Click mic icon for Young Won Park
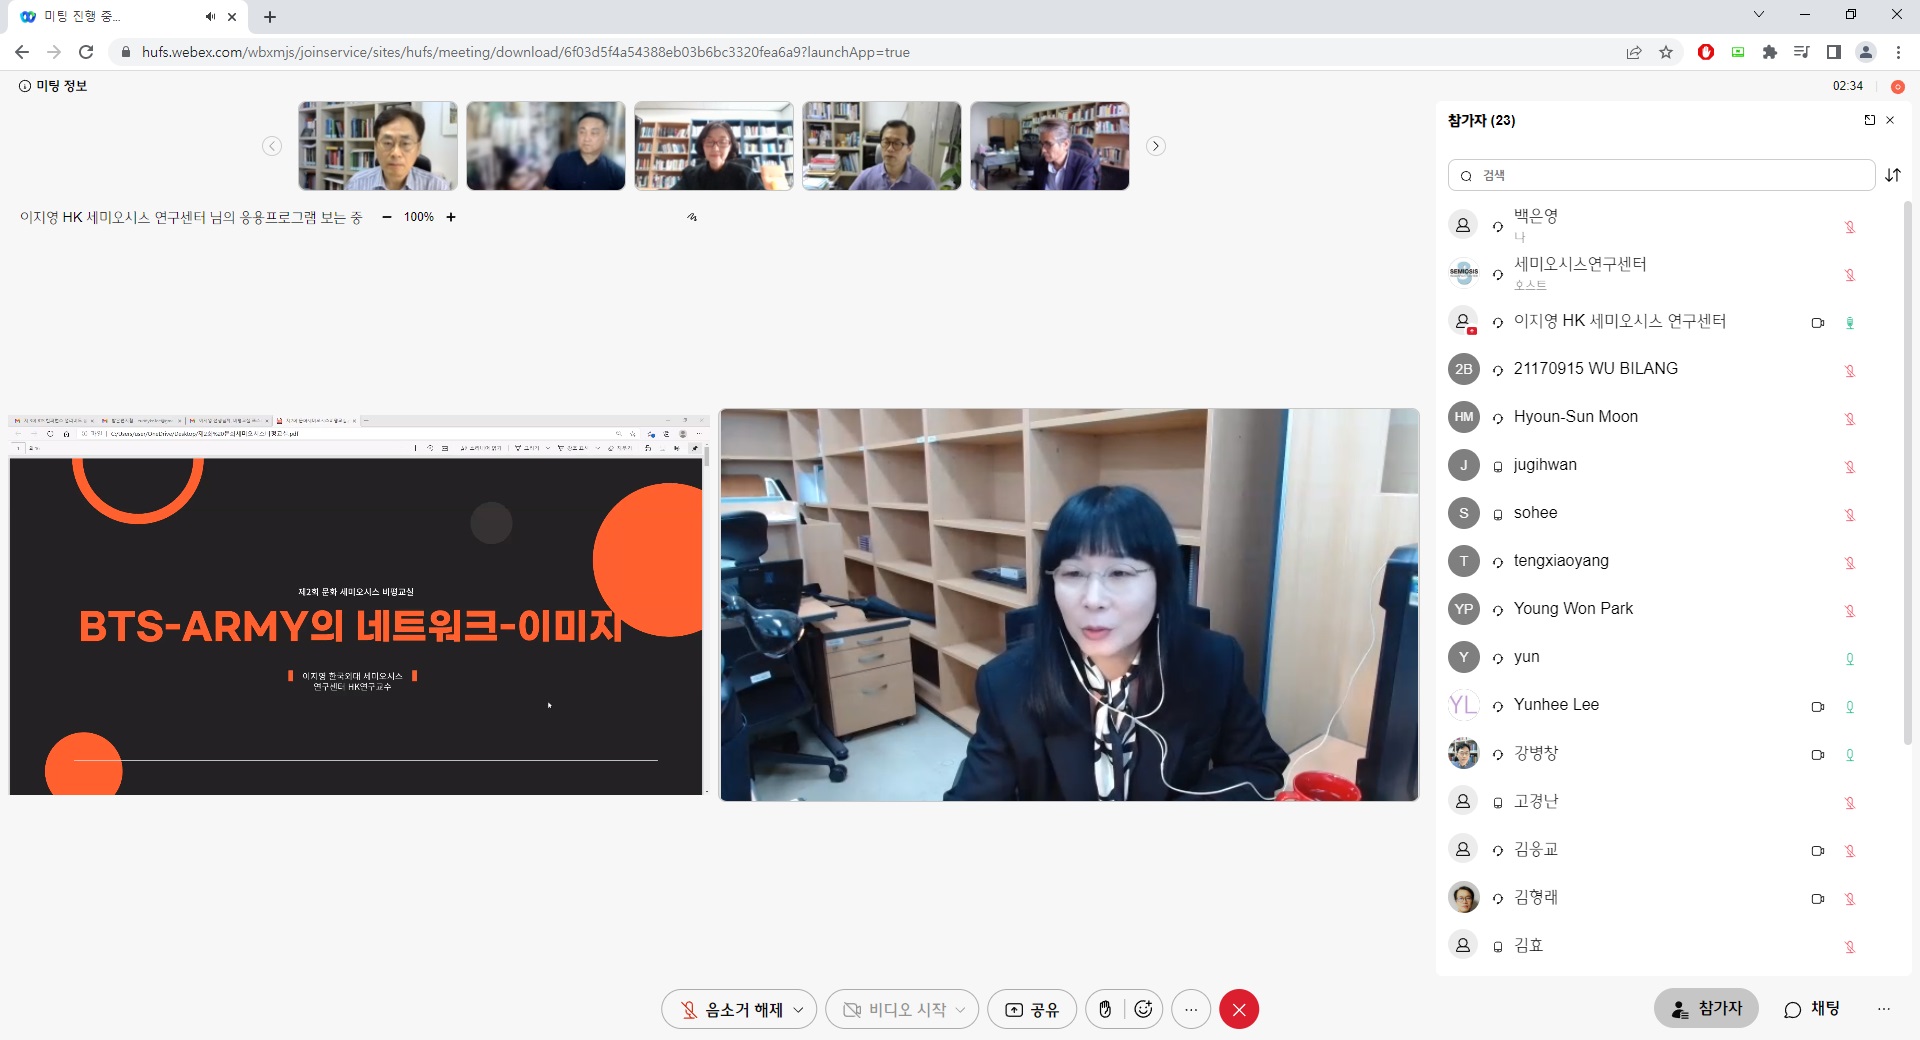Viewport: 1920px width, 1040px height. point(1850,611)
